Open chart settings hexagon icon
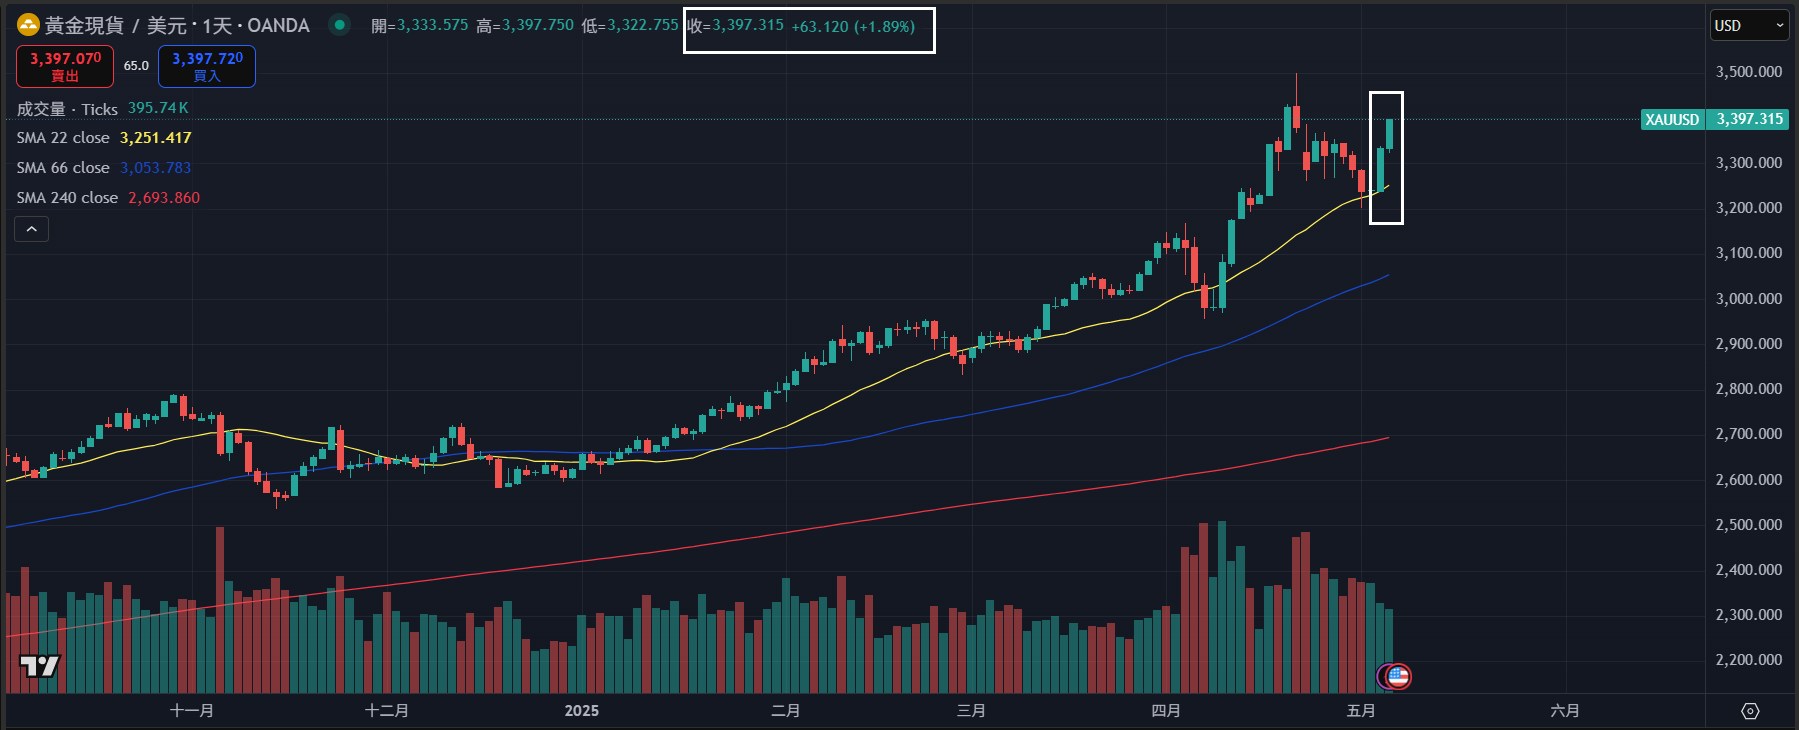Viewport: 1799px width, 730px height. pos(1750,711)
